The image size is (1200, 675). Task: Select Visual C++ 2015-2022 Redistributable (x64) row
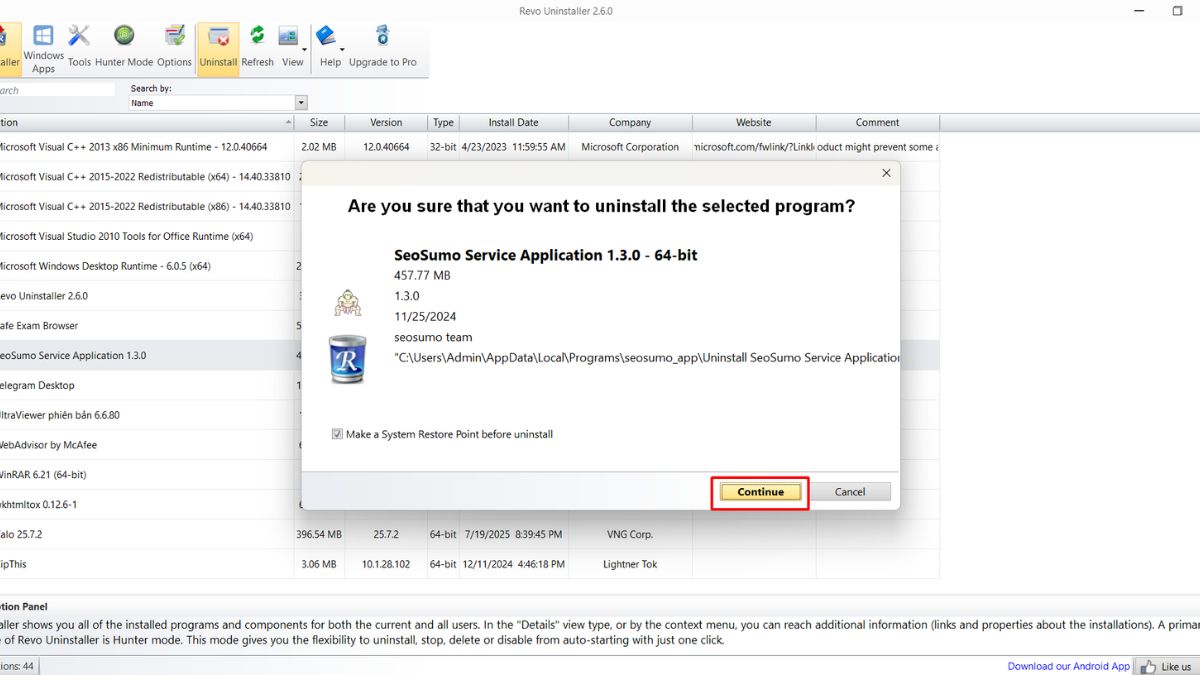click(150, 177)
